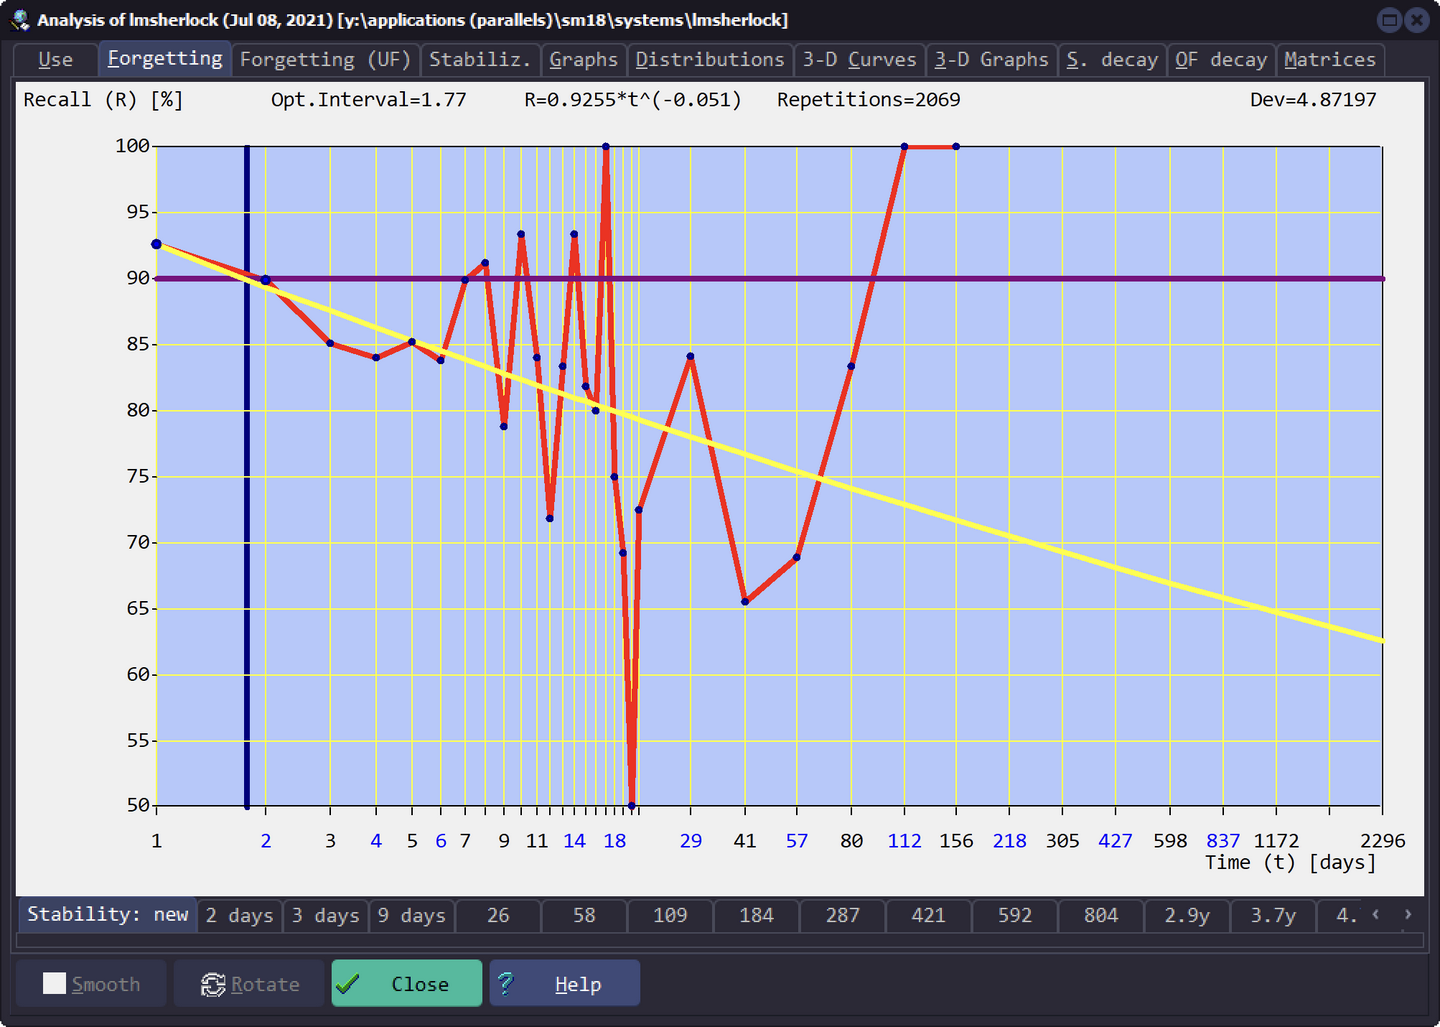Switch to the Matrices tab

coord(1330,60)
